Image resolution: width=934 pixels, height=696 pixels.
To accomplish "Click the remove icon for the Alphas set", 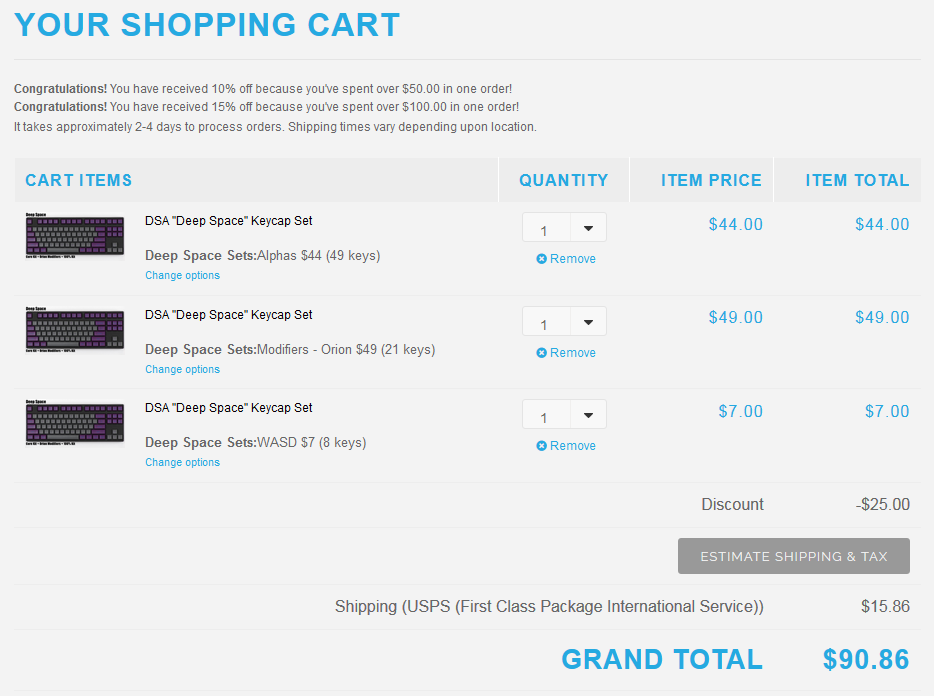I will [x=542, y=259].
